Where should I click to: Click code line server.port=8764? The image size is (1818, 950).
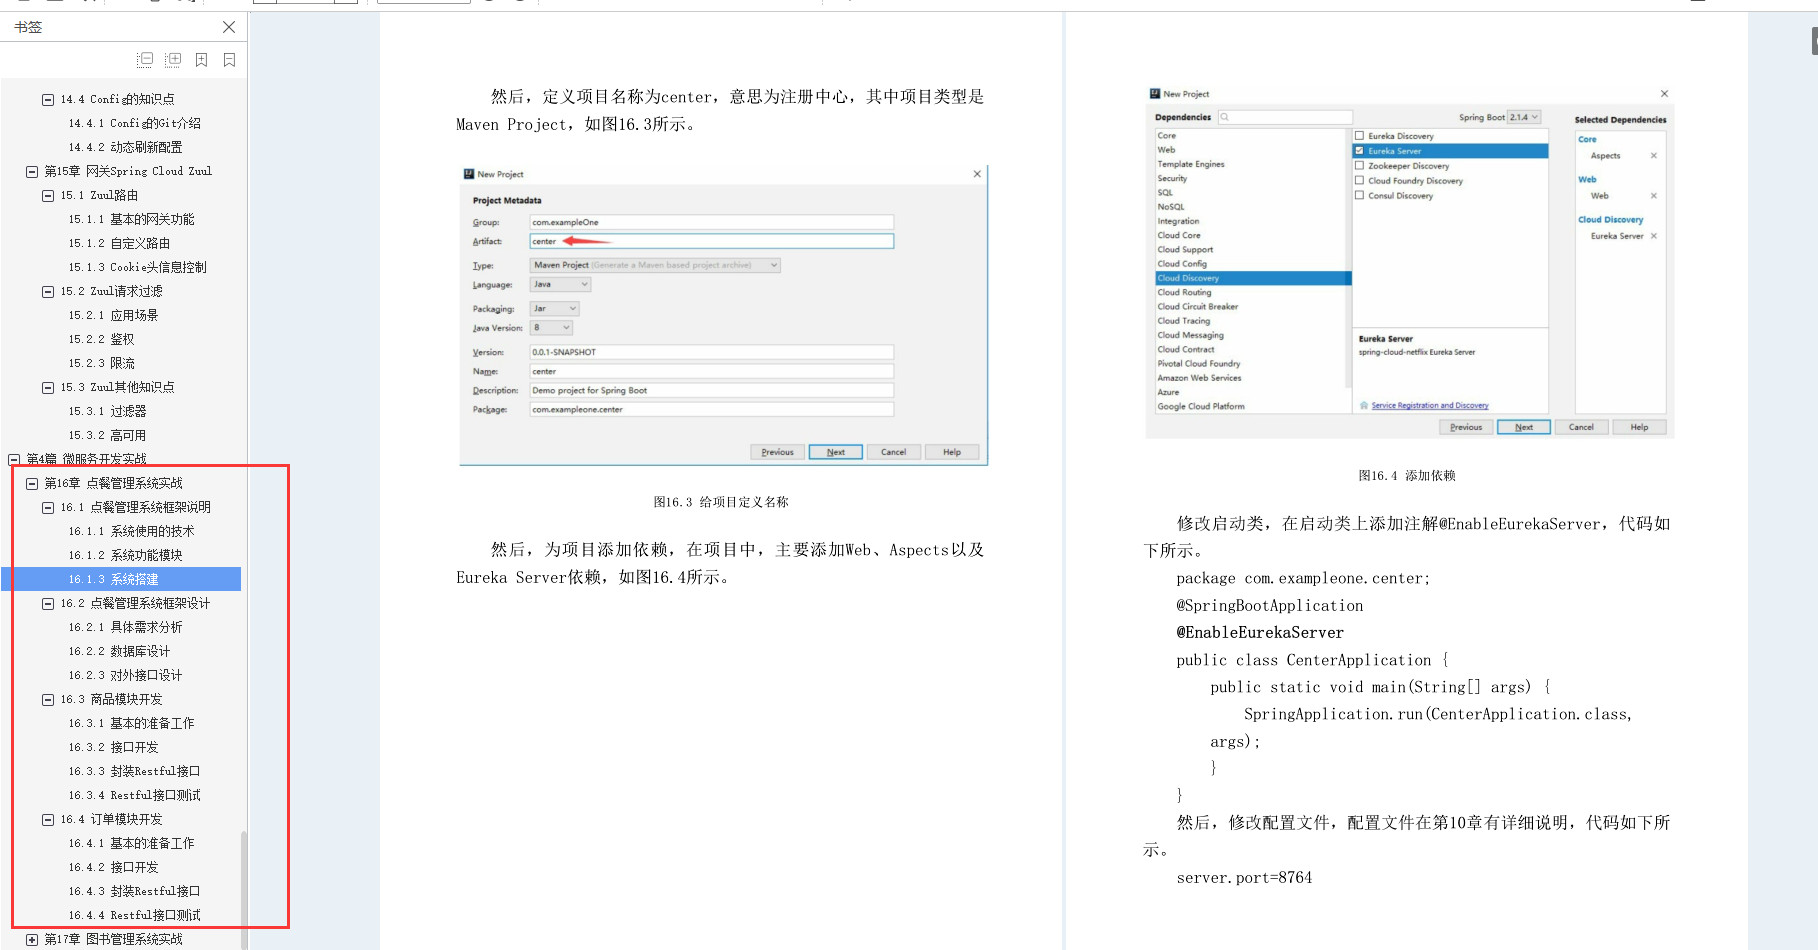click(1244, 878)
